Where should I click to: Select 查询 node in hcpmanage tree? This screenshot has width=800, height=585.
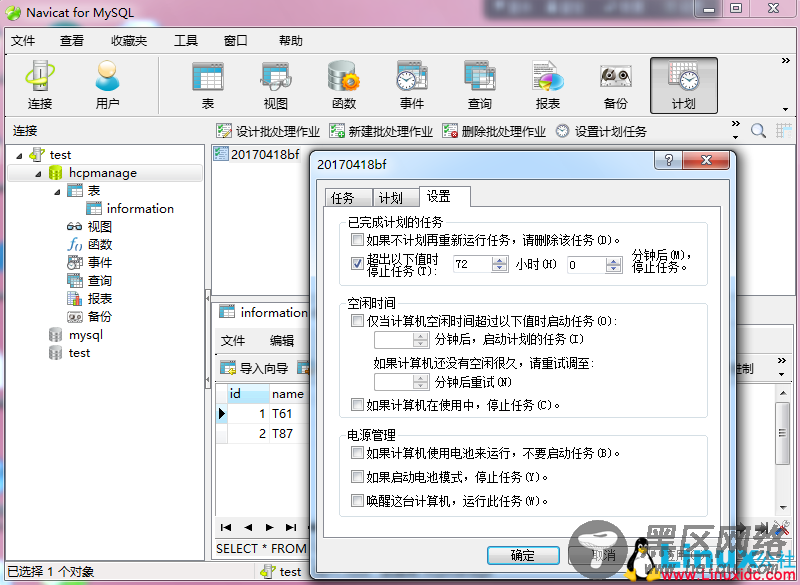(x=89, y=281)
